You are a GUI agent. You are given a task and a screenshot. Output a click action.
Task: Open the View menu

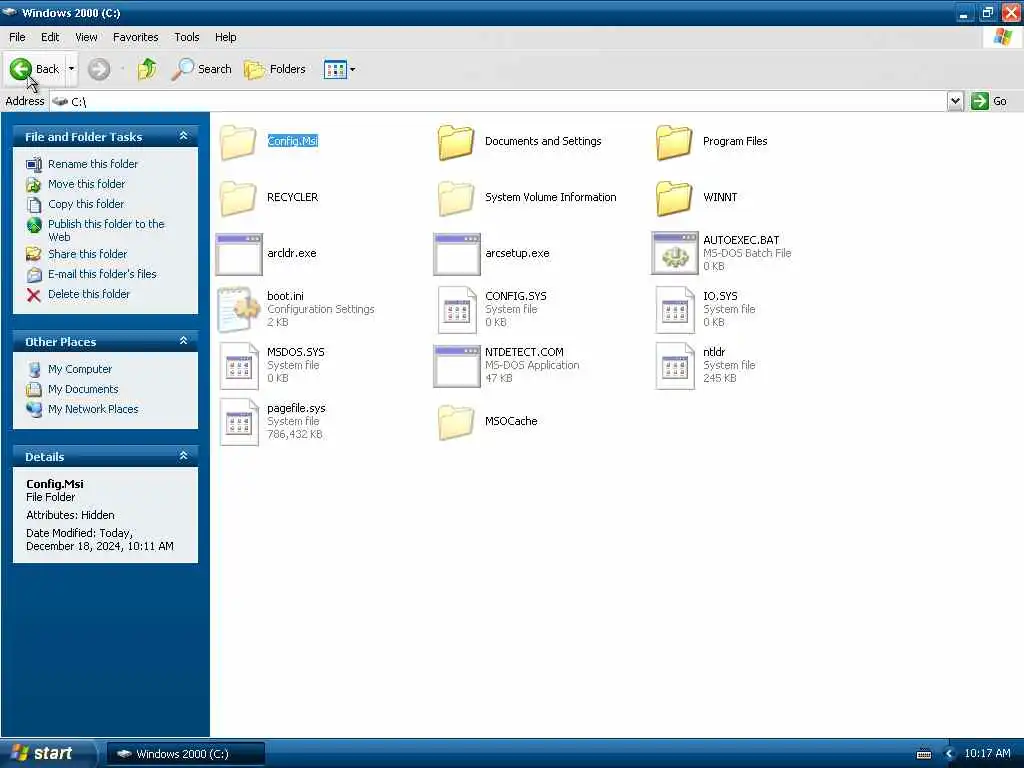click(x=86, y=37)
